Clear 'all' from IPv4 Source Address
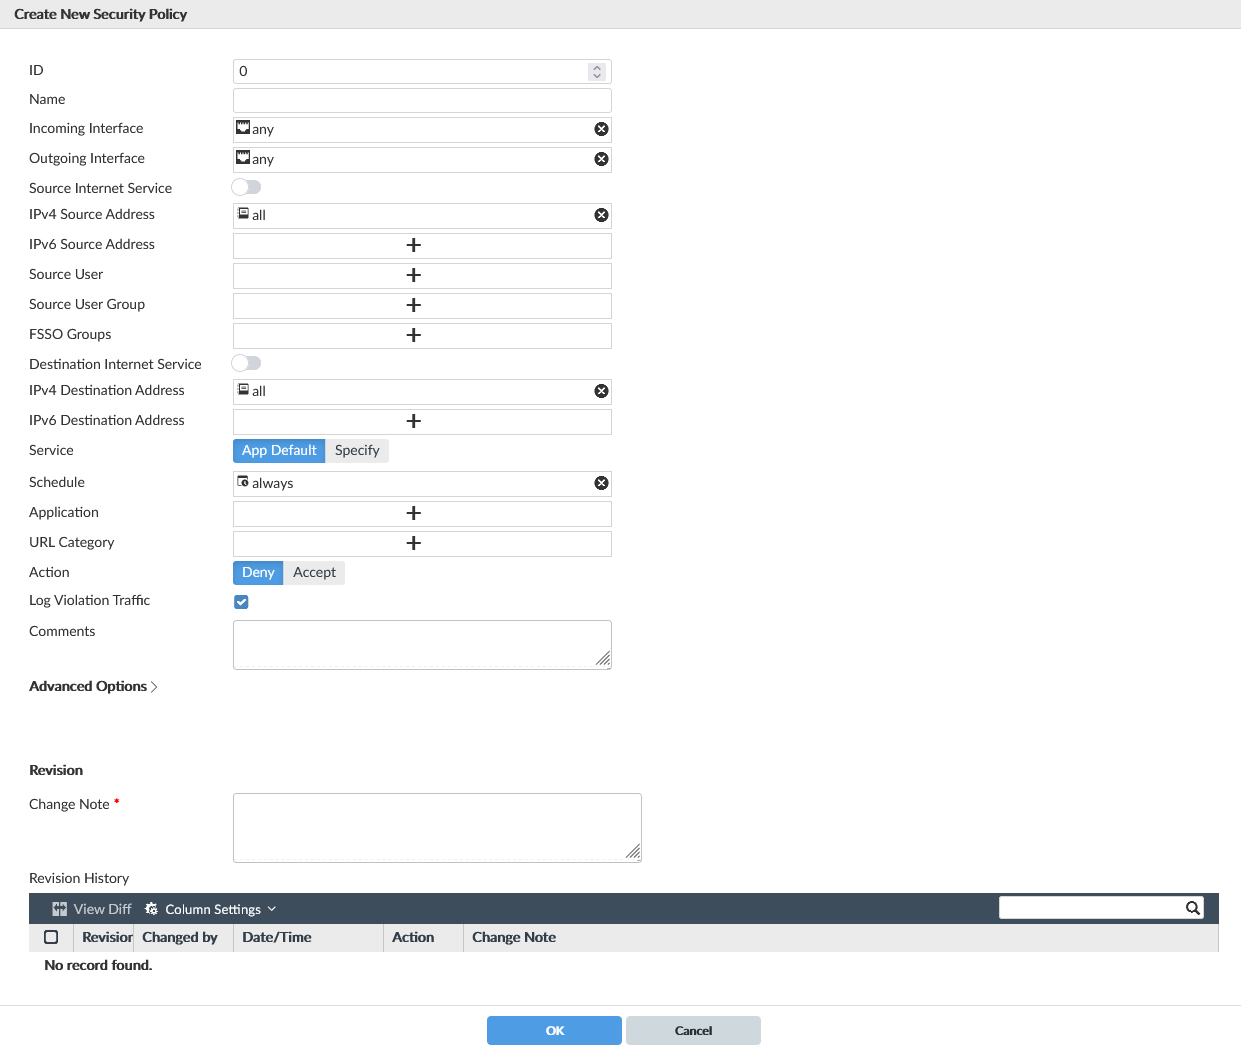Viewport: 1241px width, 1051px height. [x=601, y=215]
